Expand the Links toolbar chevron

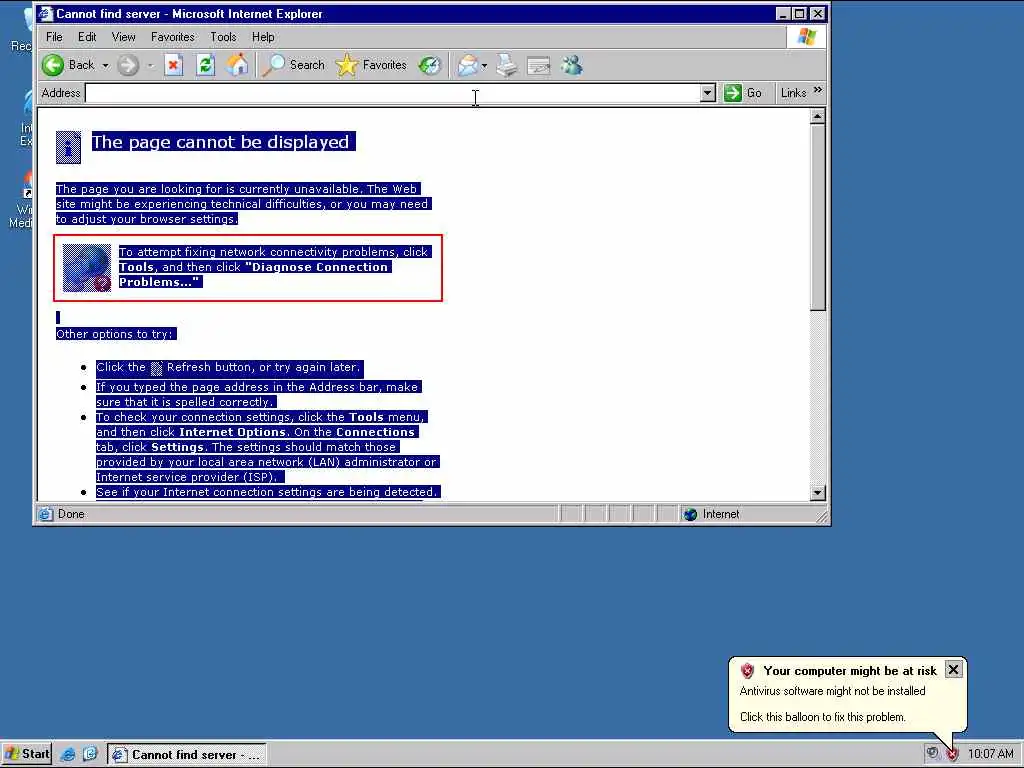pos(818,89)
